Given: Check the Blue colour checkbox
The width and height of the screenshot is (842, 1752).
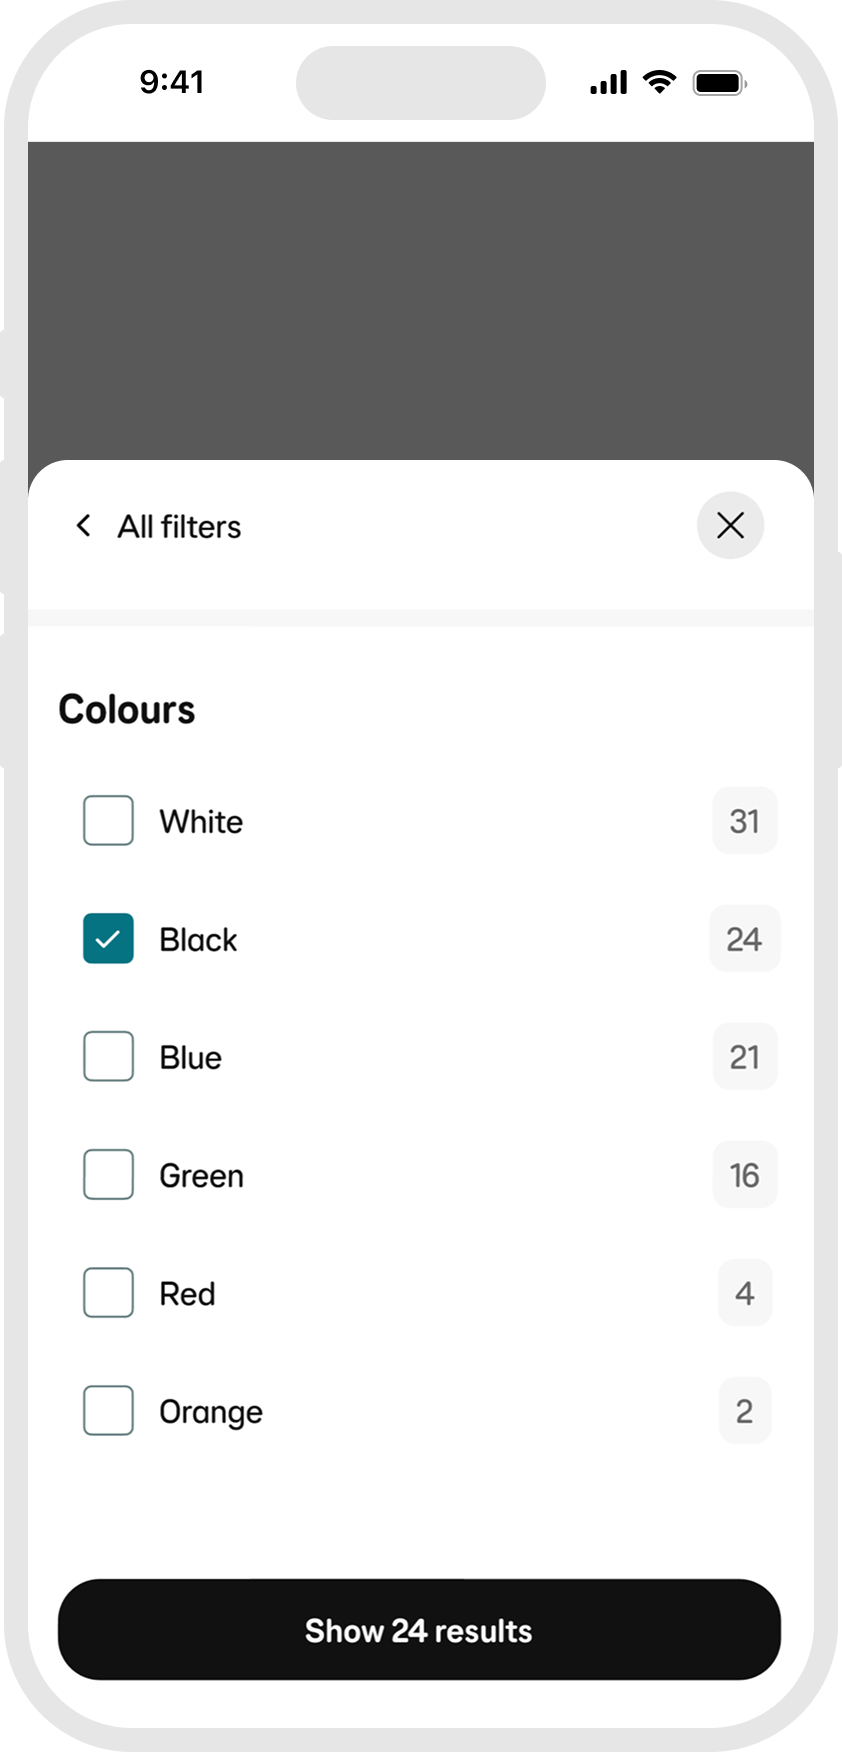Looking at the screenshot, I should 108,1057.
